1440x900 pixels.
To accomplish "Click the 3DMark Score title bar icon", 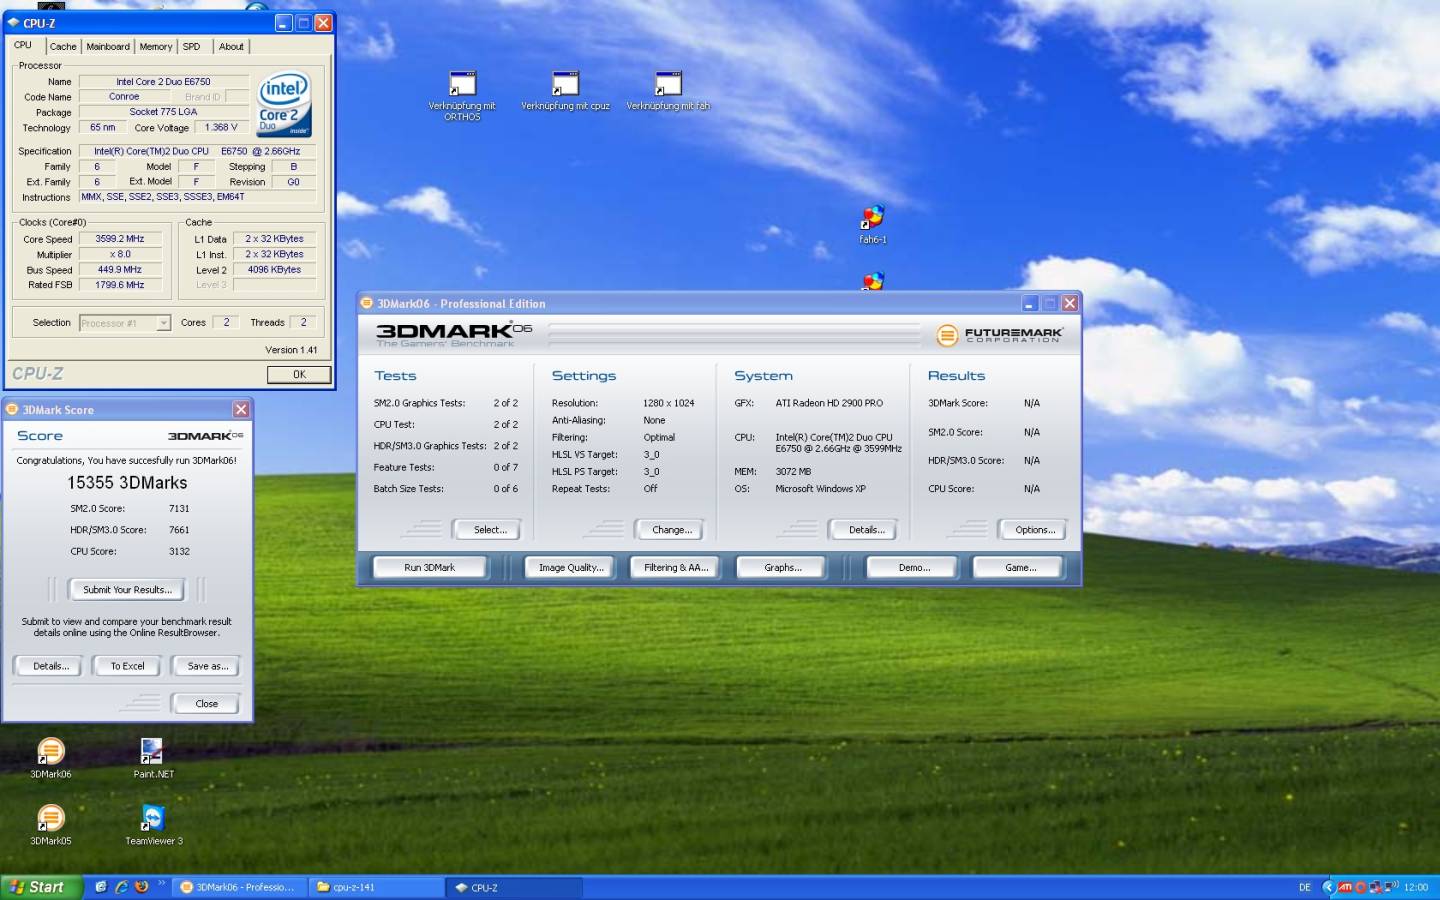I will tap(12, 409).
